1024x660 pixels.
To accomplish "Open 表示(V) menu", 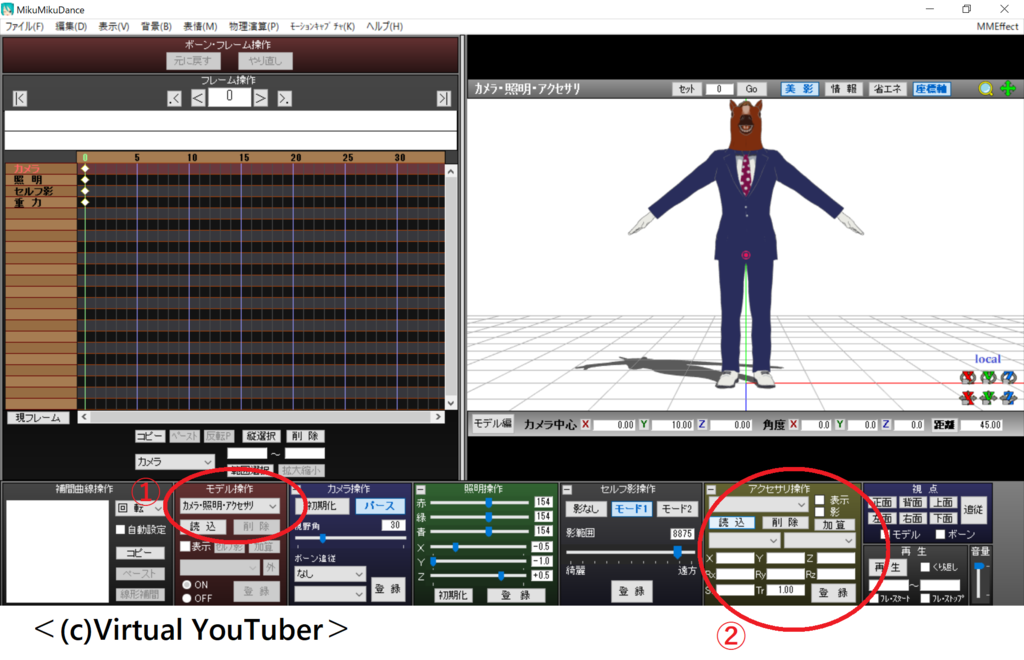I will 114,26.
